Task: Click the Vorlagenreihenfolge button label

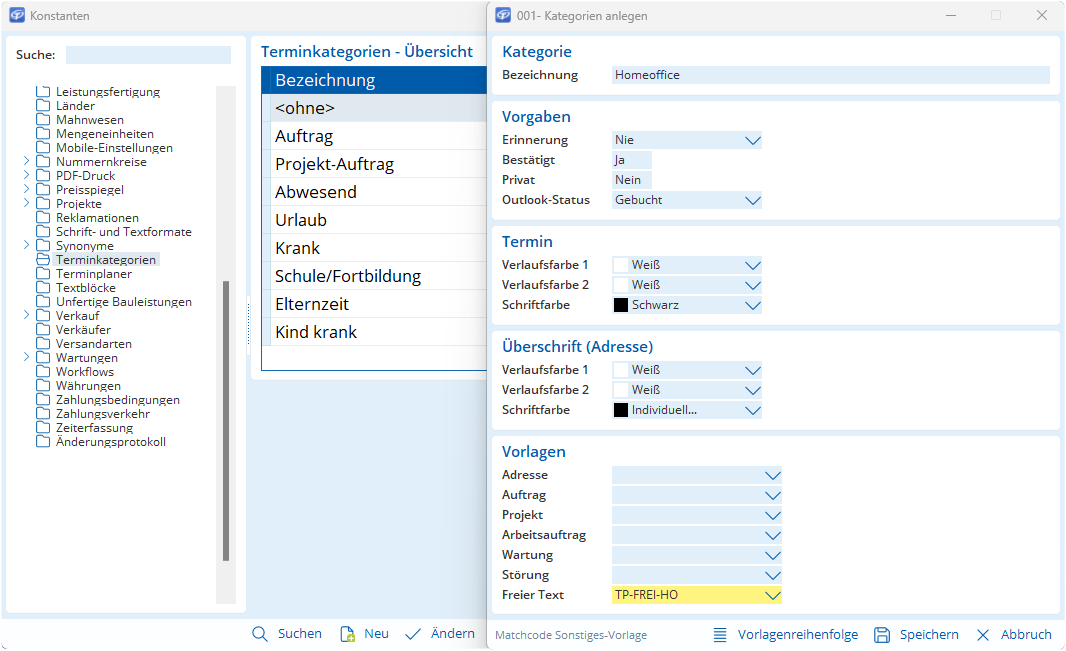Action: (798, 635)
